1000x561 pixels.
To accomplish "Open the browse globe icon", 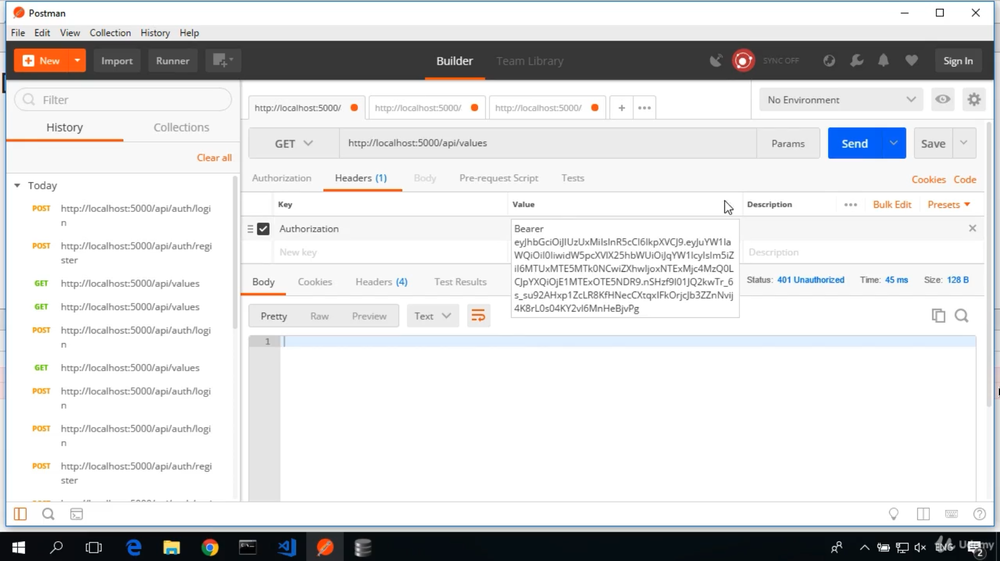I will [x=829, y=61].
